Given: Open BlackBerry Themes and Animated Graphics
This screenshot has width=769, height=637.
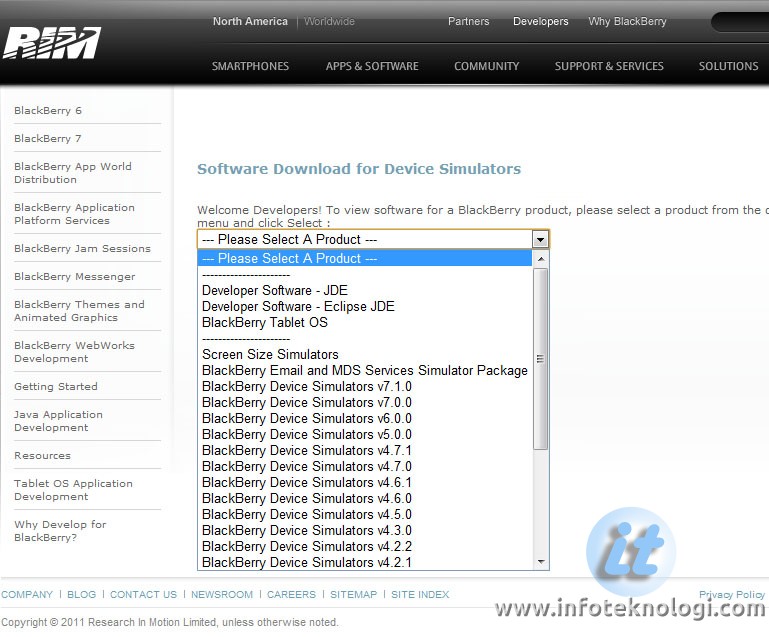Looking at the screenshot, I should click(79, 311).
